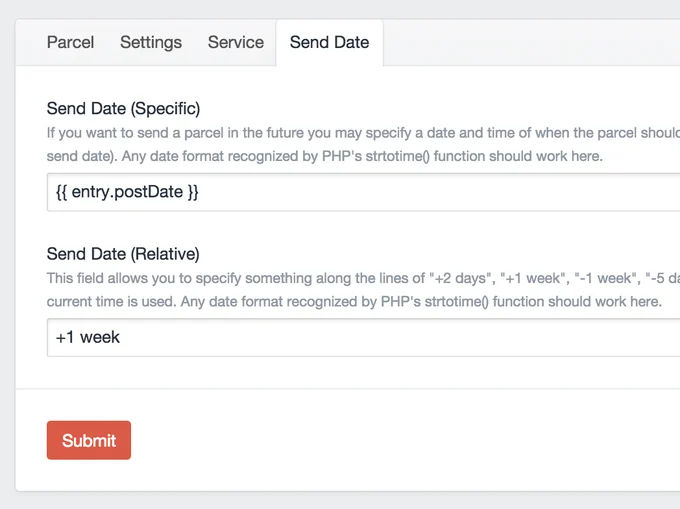The width and height of the screenshot is (680, 509).
Task: Select the Service tab
Action: pos(235,42)
